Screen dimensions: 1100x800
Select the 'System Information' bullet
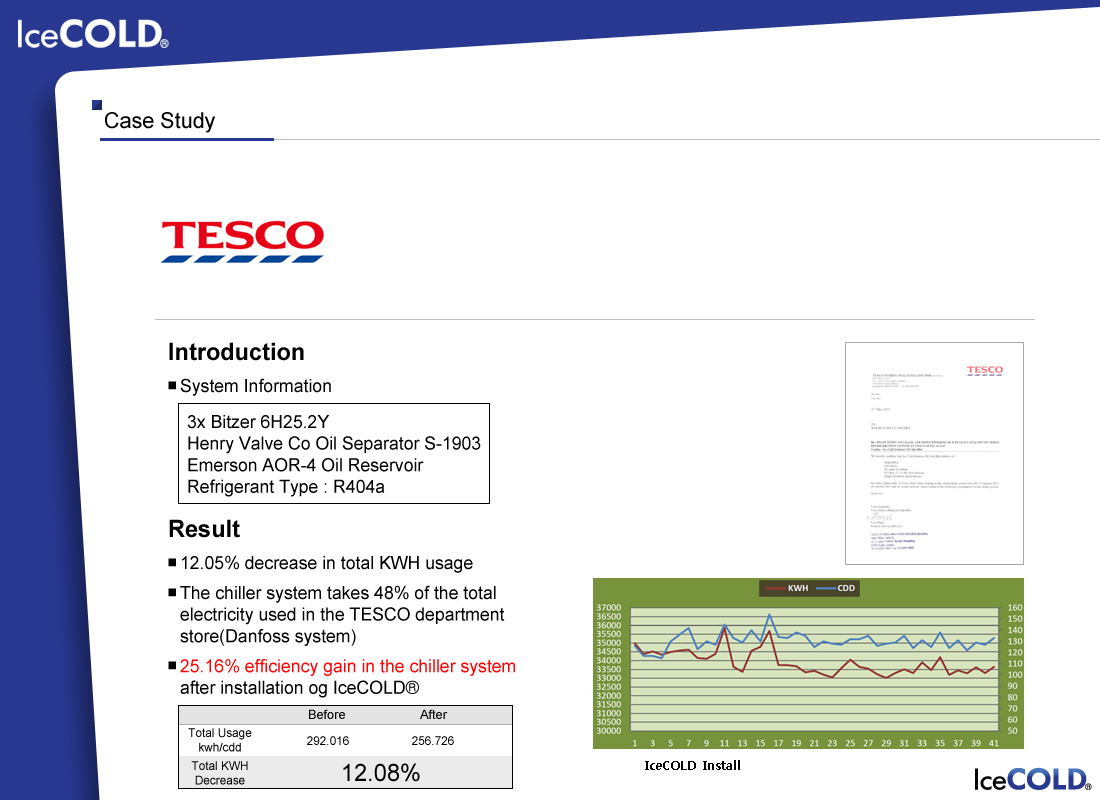pyautogui.click(x=255, y=386)
